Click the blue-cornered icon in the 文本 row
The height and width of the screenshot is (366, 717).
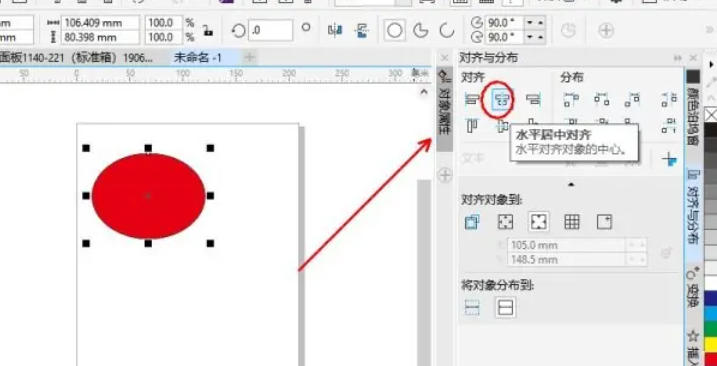coord(669,158)
